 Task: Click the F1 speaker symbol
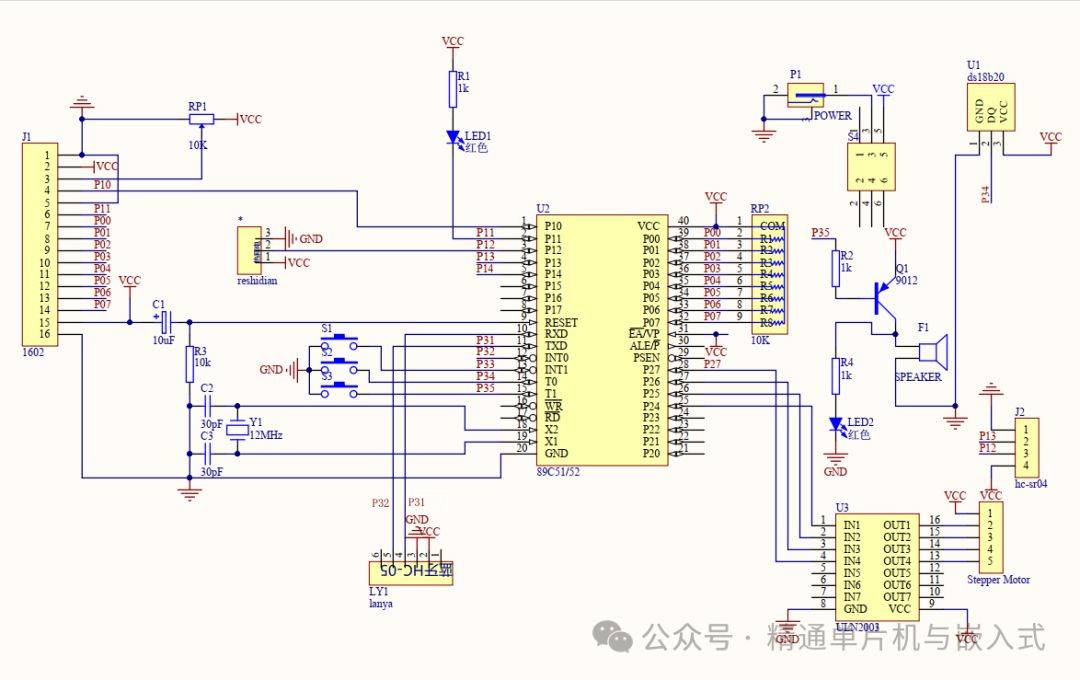coord(933,353)
